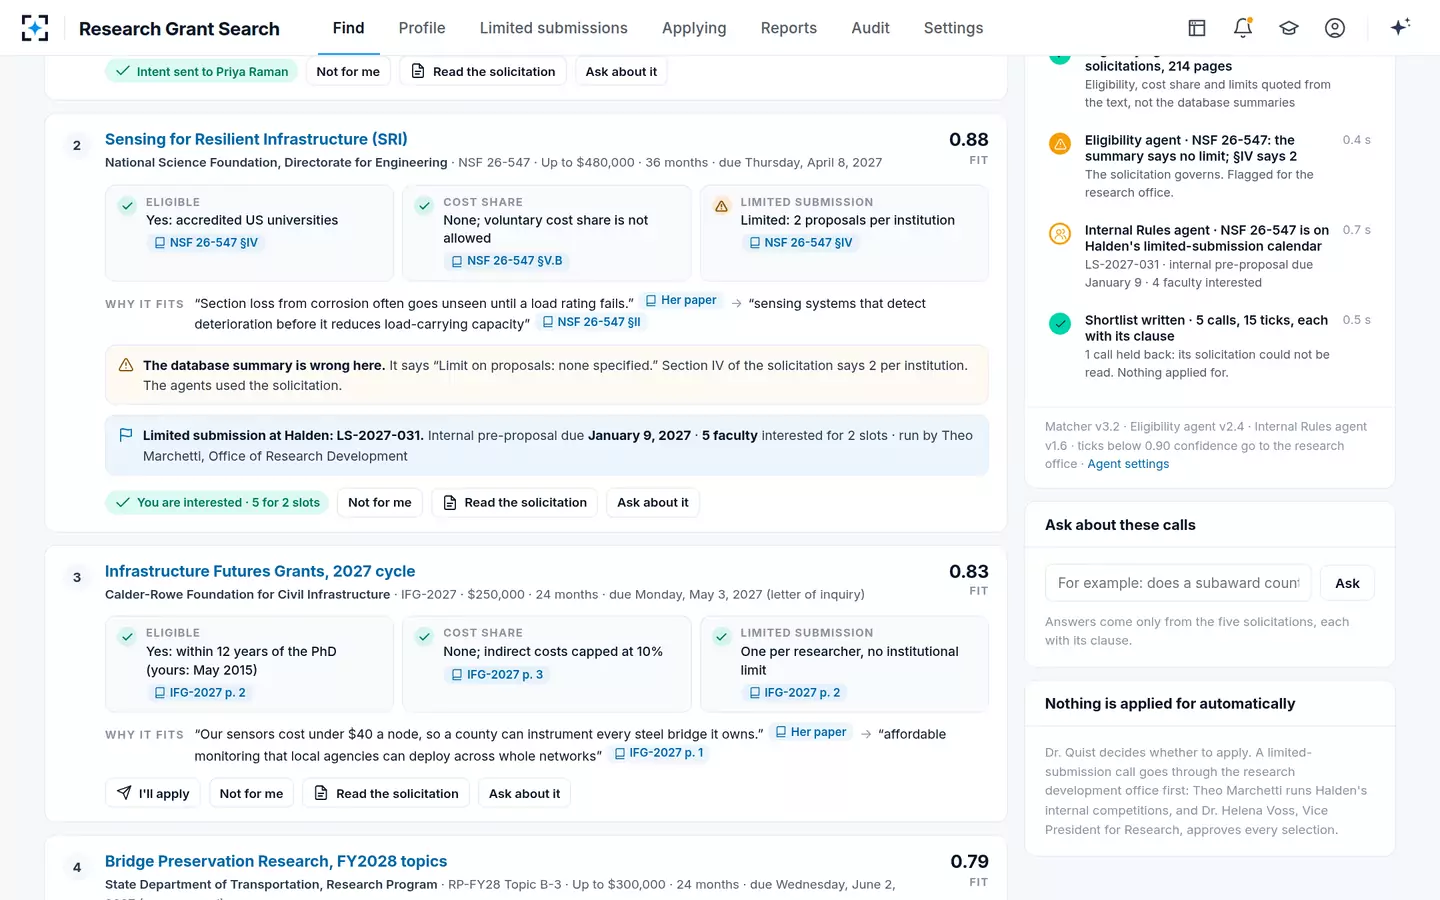This screenshot has width=1440, height=900.
Task: Open notifications bell icon
Action: tap(1243, 28)
